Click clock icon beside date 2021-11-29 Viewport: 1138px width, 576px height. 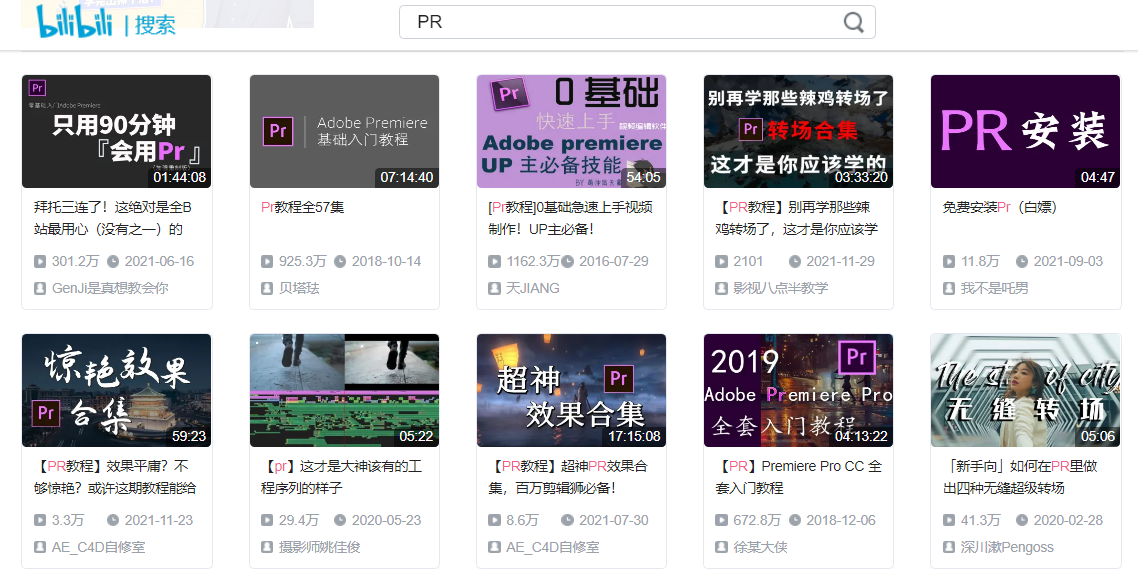coord(795,261)
